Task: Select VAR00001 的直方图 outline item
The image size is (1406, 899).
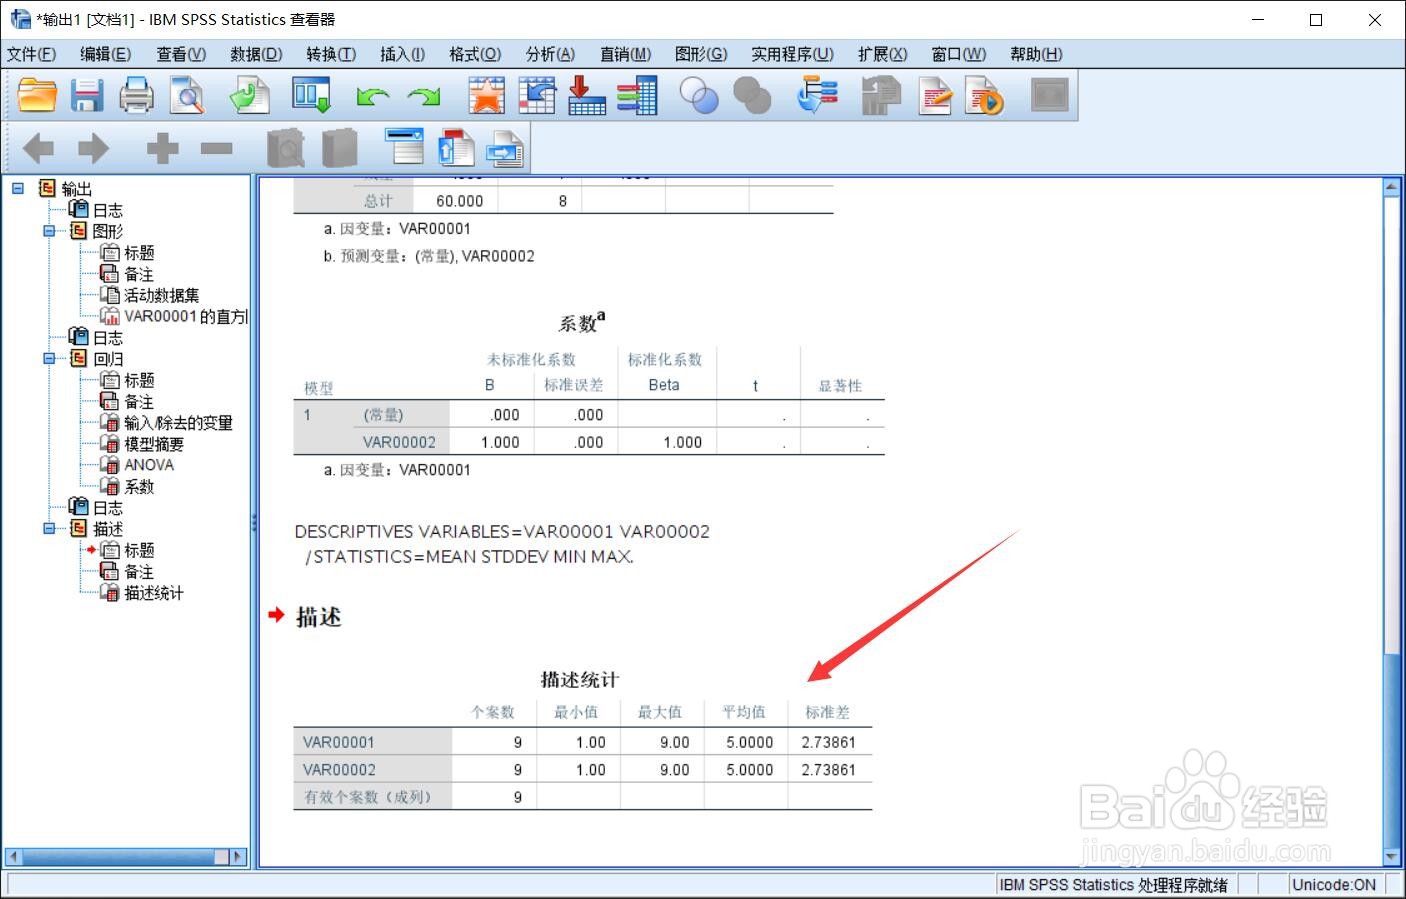Action: point(185,316)
